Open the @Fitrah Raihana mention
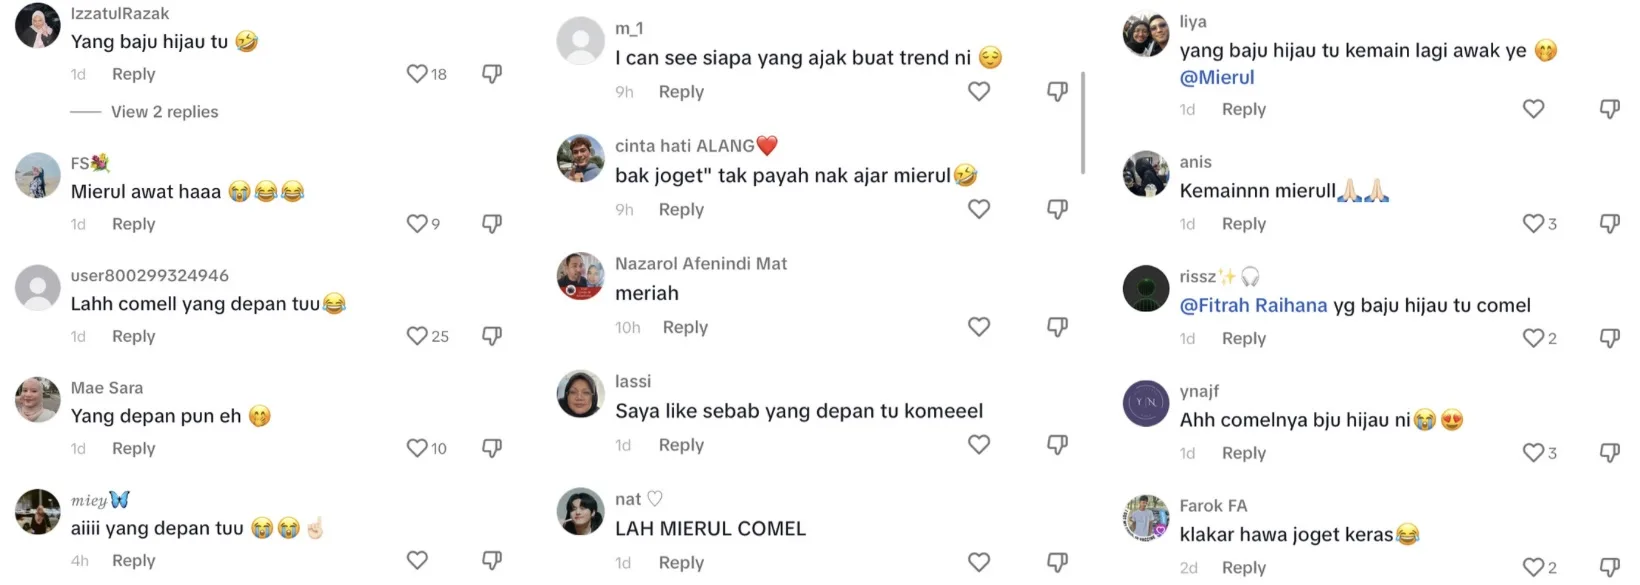 click(x=1253, y=306)
